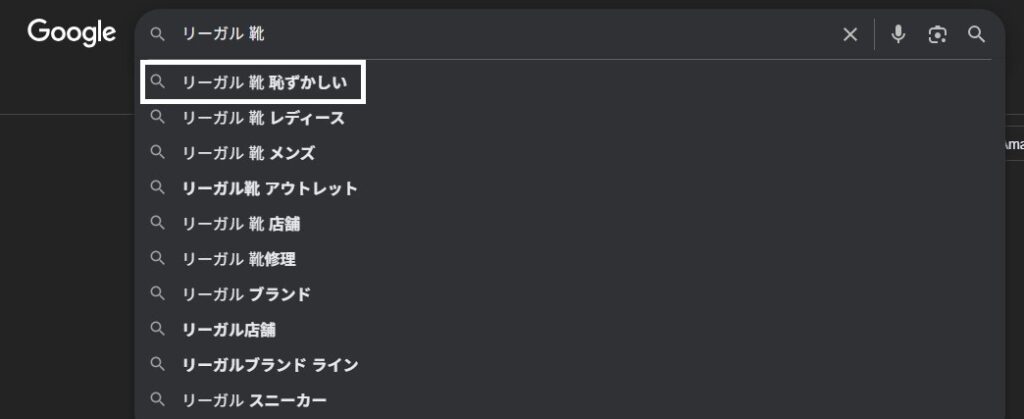Screen dimensions: 1024x419
Task: Open Google Lens image search
Action: point(937,35)
